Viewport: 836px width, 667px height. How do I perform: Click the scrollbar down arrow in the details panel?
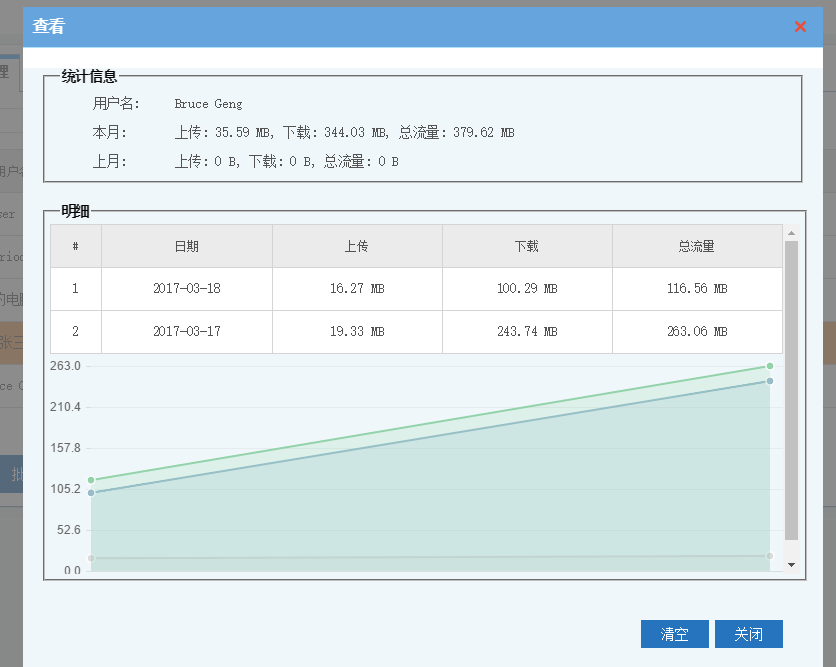click(x=791, y=565)
